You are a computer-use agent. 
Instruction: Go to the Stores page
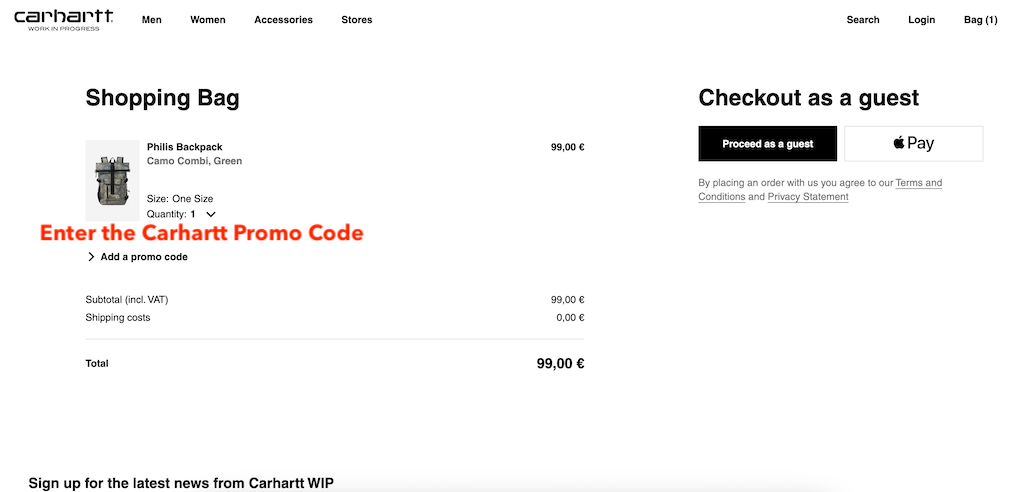pos(357,20)
